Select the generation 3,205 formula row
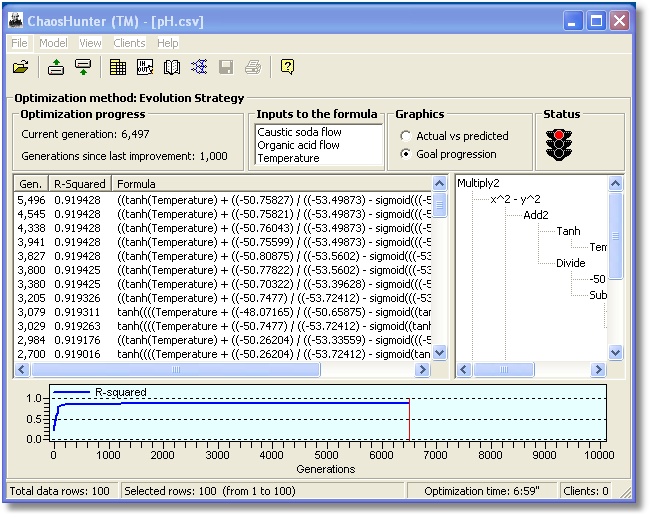Image resolution: width=650 pixels, height=517 pixels. pos(223,298)
